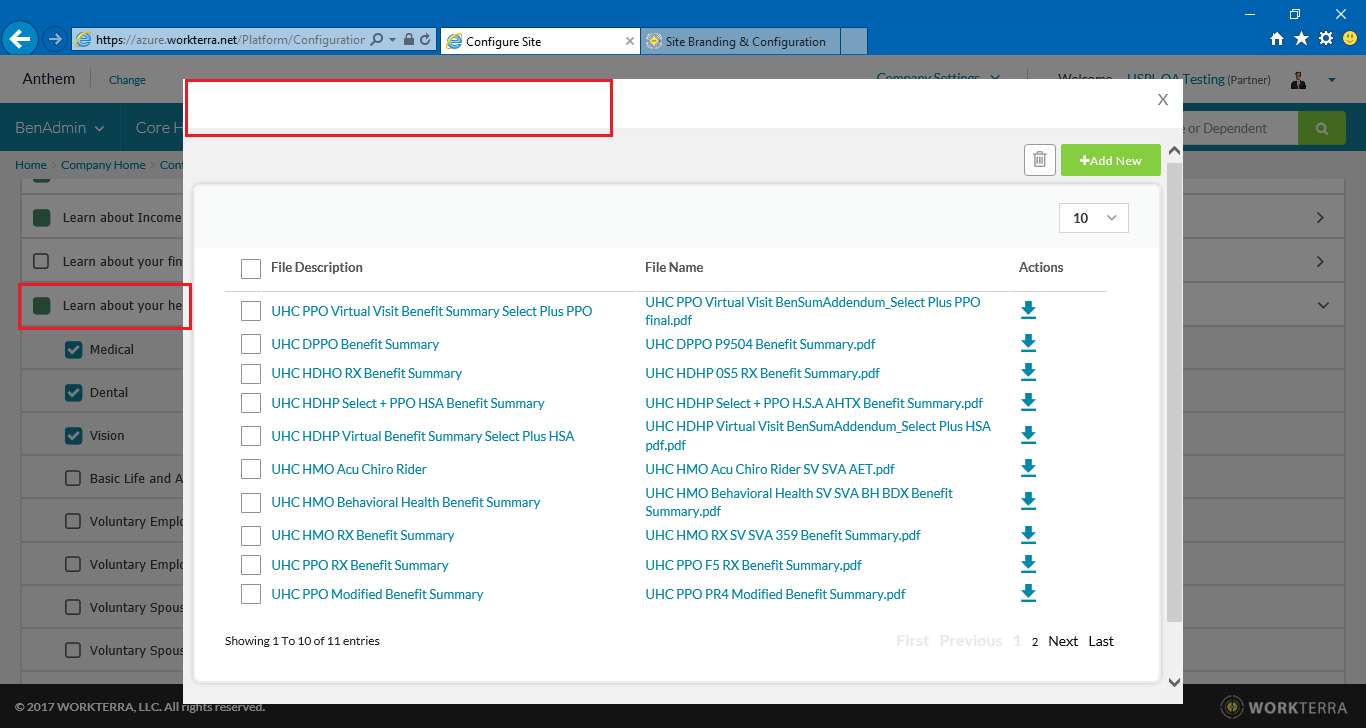Download UHC HDHO RX Benefit Summary file
The height and width of the screenshot is (728, 1366).
click(1028, 372)
